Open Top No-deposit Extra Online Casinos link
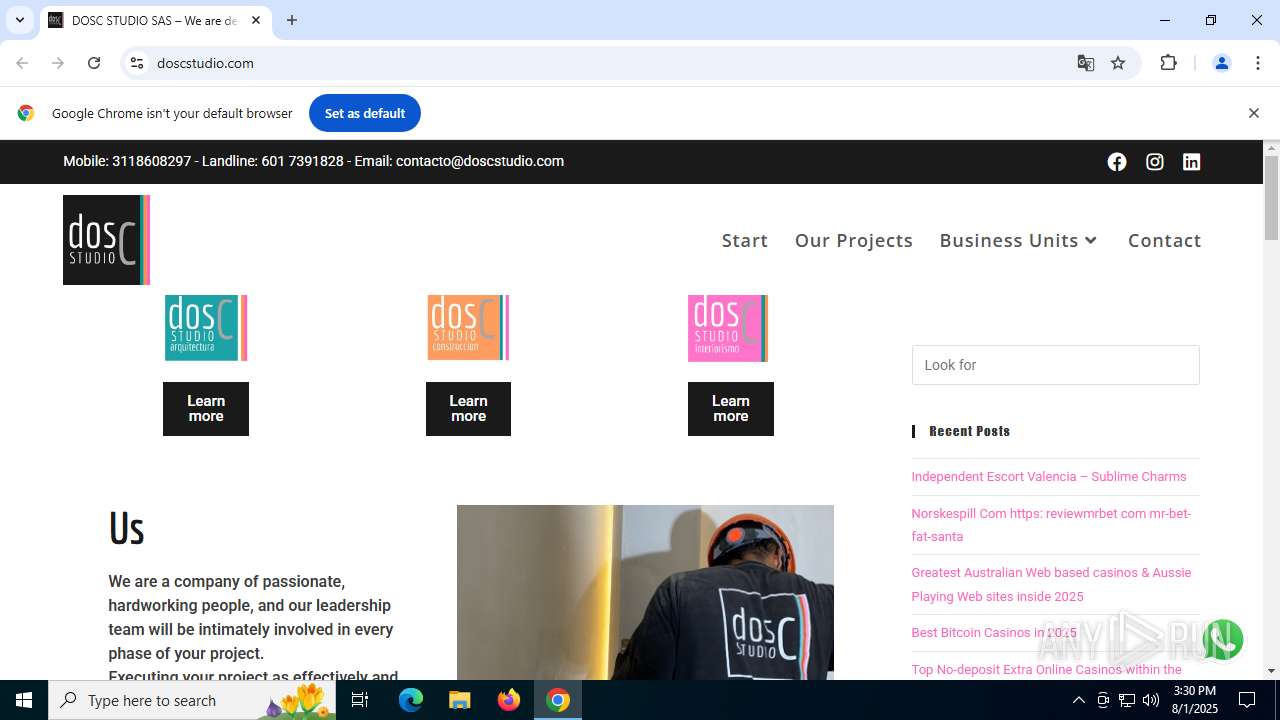This screenshot has height=720, width=1280. (1046, 669)
